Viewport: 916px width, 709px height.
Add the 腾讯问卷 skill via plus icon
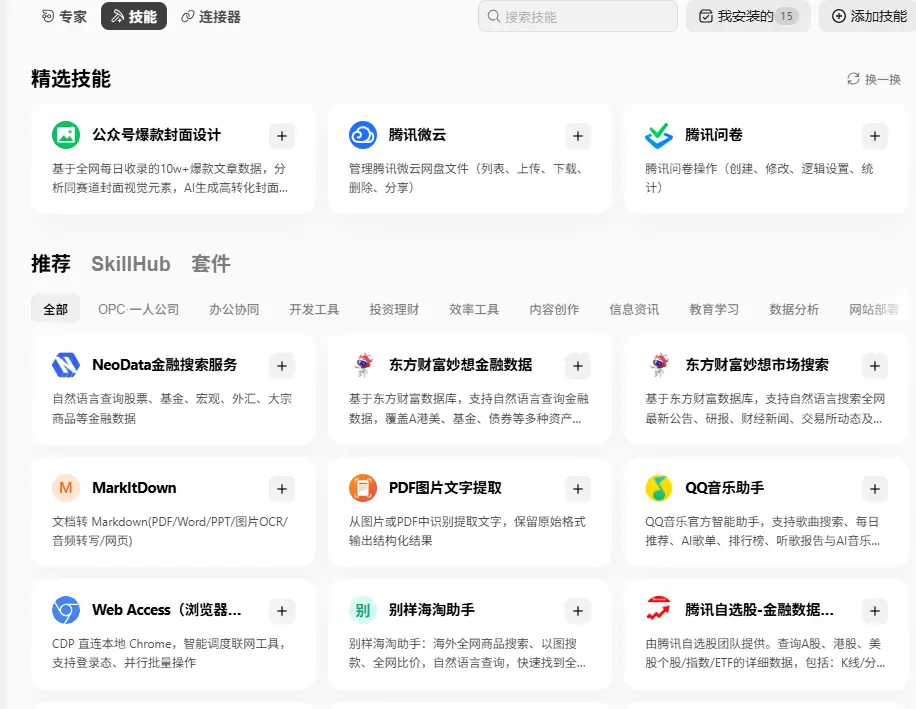(x=875, y=136)
